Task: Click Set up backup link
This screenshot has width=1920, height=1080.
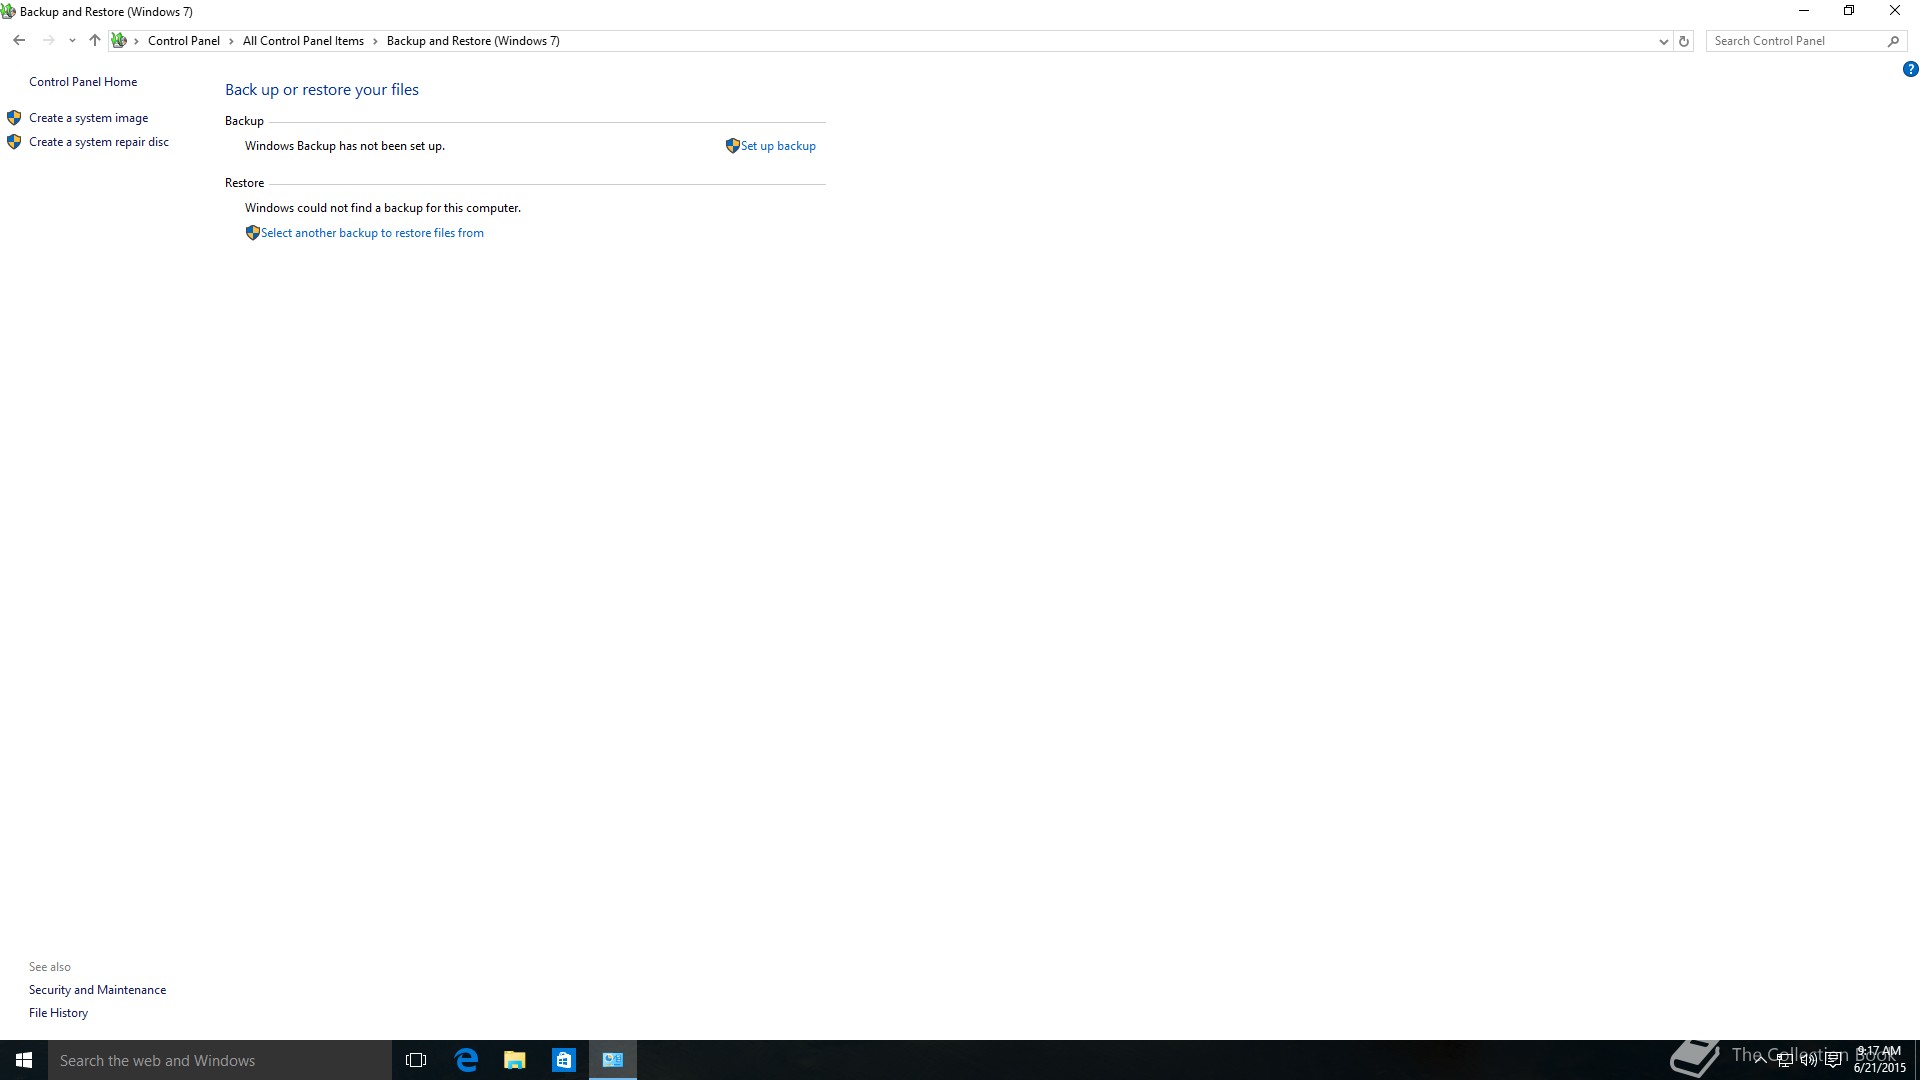Action: tap(778, 146)
